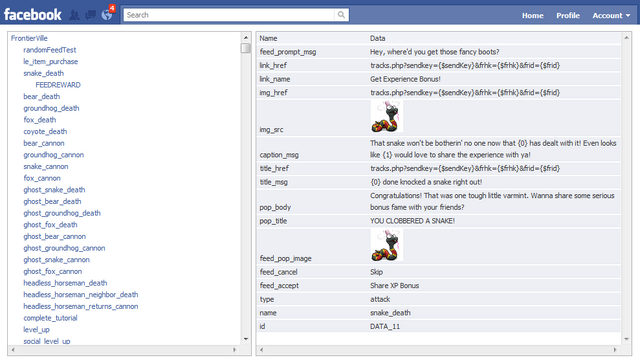Viewport: 640px width, 360px height.
Task: Click the data panel scroll-left arrow
Action: (x=261, y=350)
